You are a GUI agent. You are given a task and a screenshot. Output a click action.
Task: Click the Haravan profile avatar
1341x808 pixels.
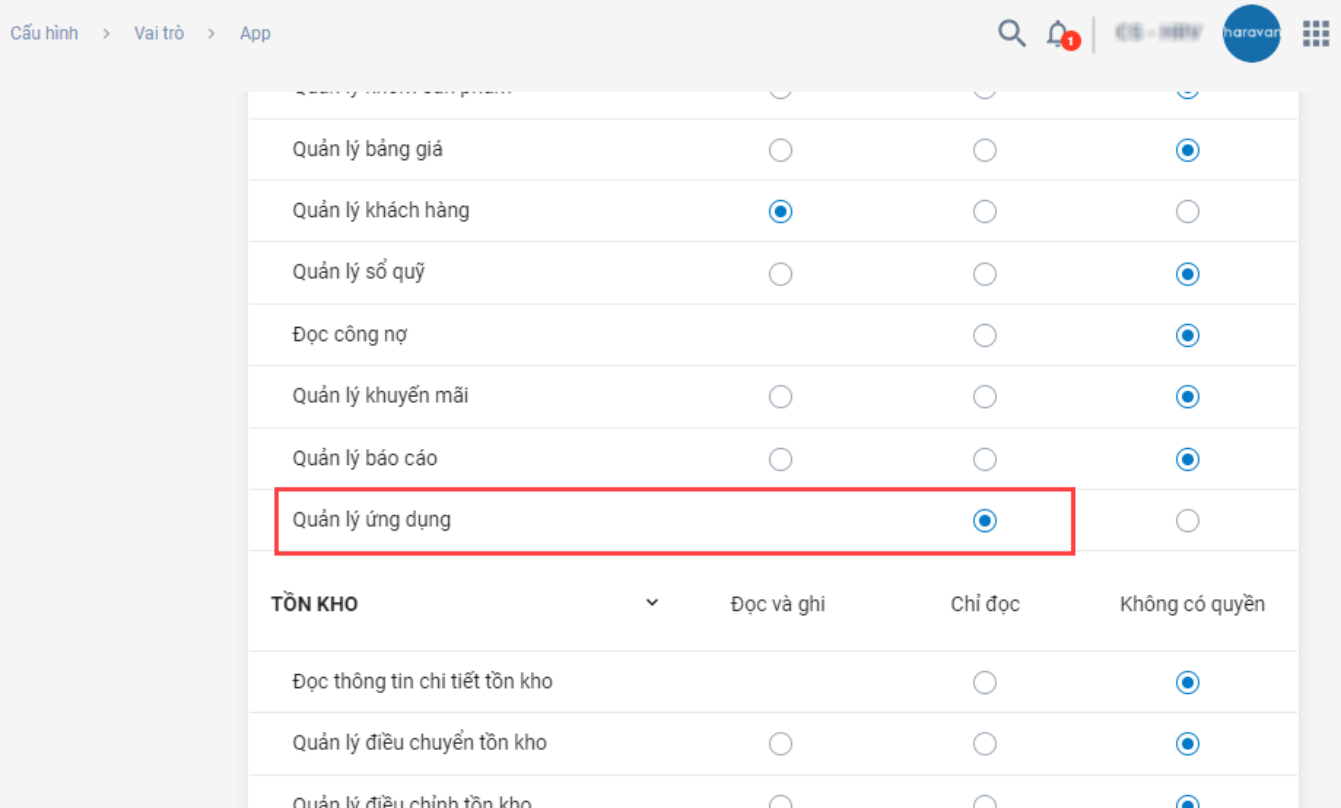(x=1251, y=34)
